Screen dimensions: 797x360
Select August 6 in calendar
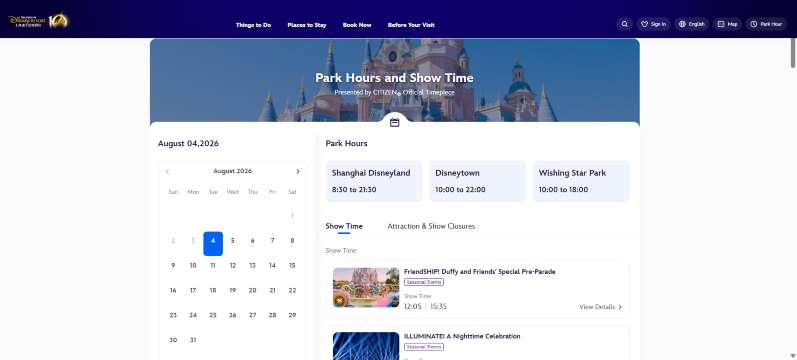pos(253,241)
